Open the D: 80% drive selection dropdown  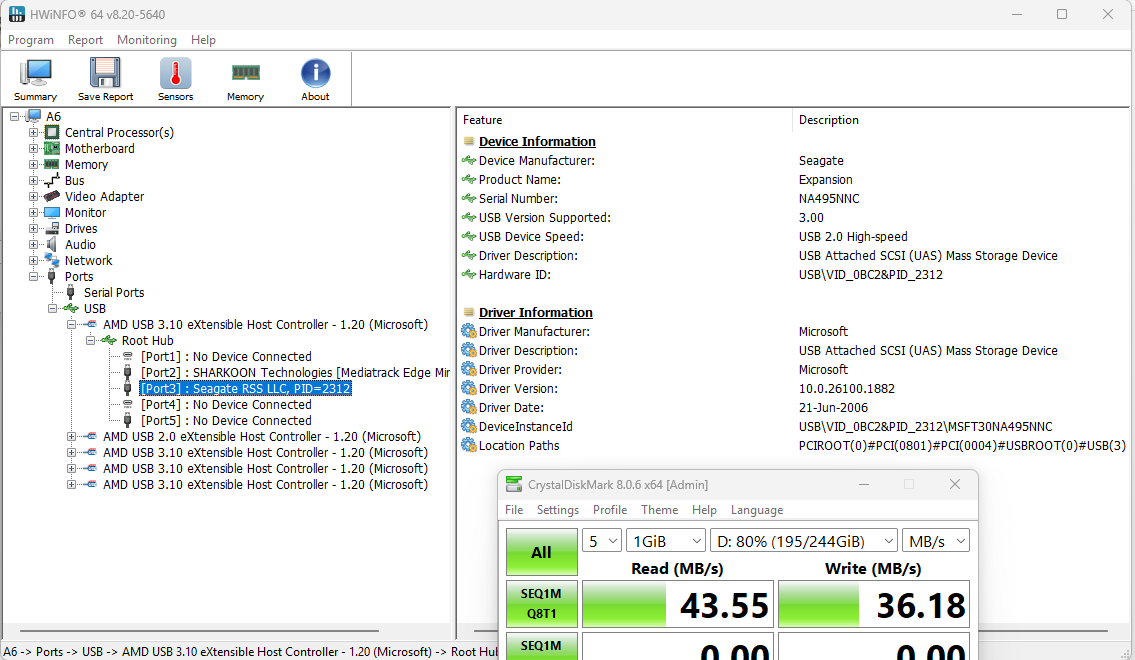[x=804, y=541]
